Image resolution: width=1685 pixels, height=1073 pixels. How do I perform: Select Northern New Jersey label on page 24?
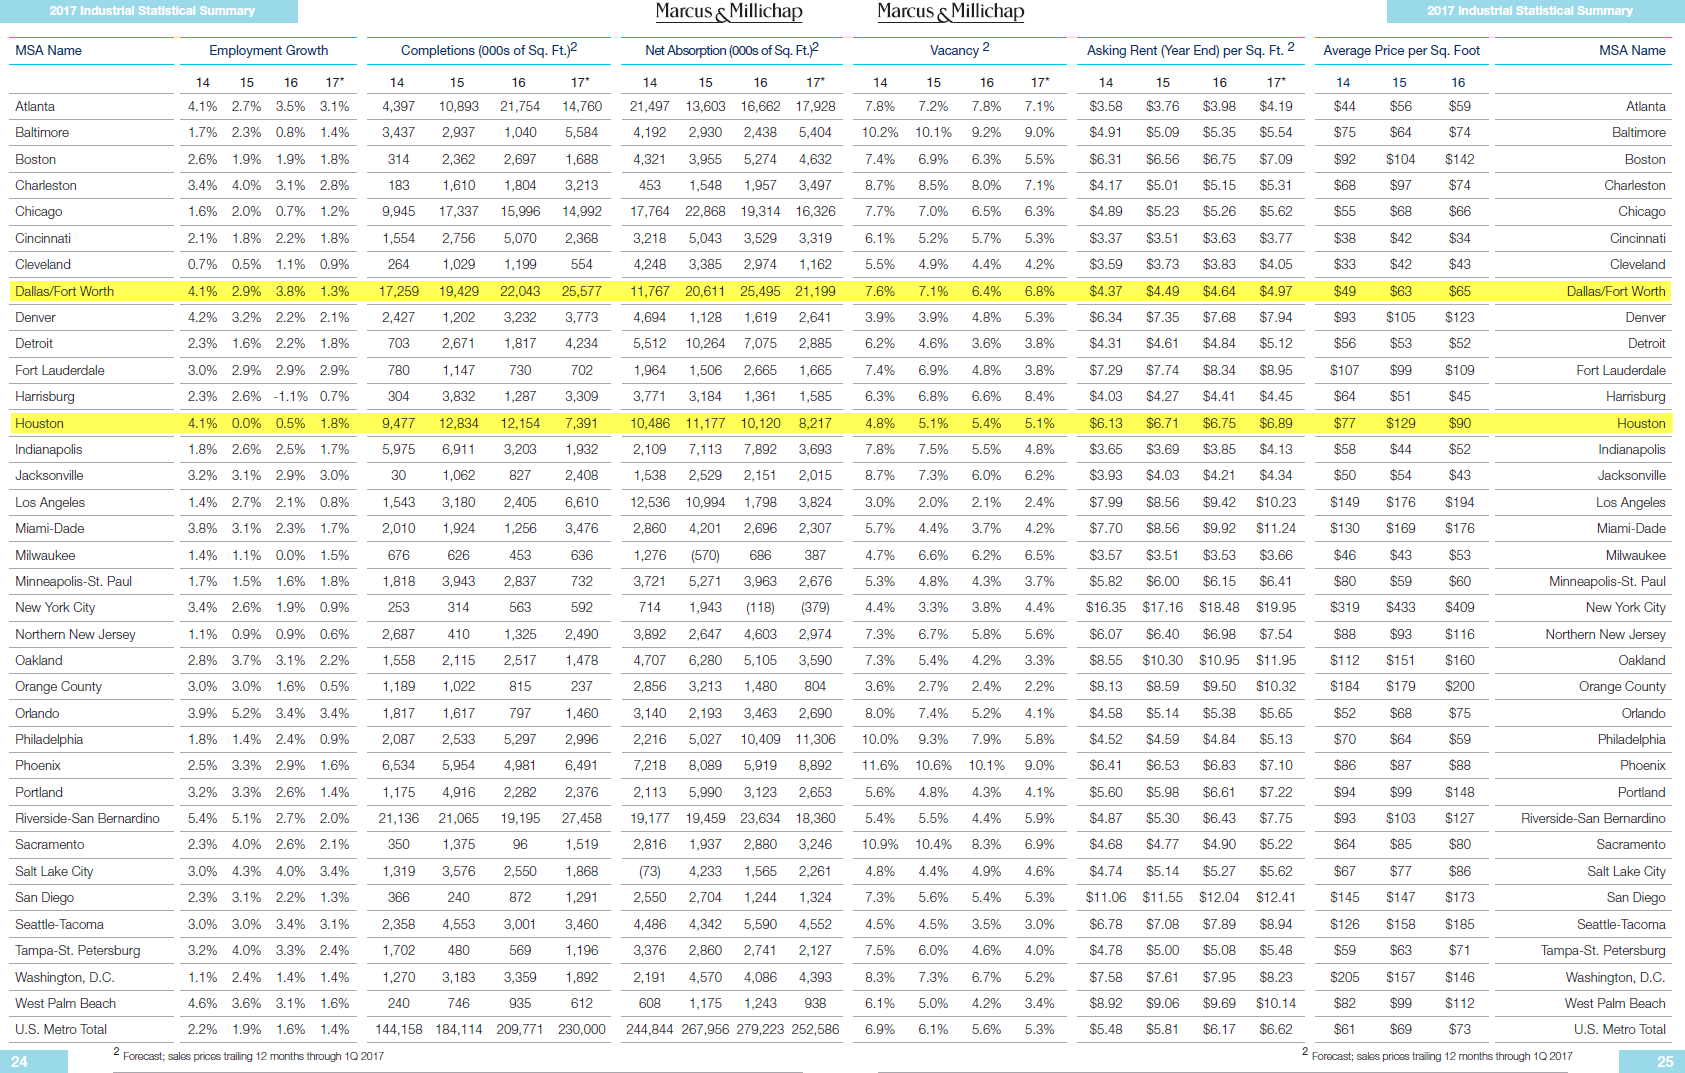click(x=75, y=634)
